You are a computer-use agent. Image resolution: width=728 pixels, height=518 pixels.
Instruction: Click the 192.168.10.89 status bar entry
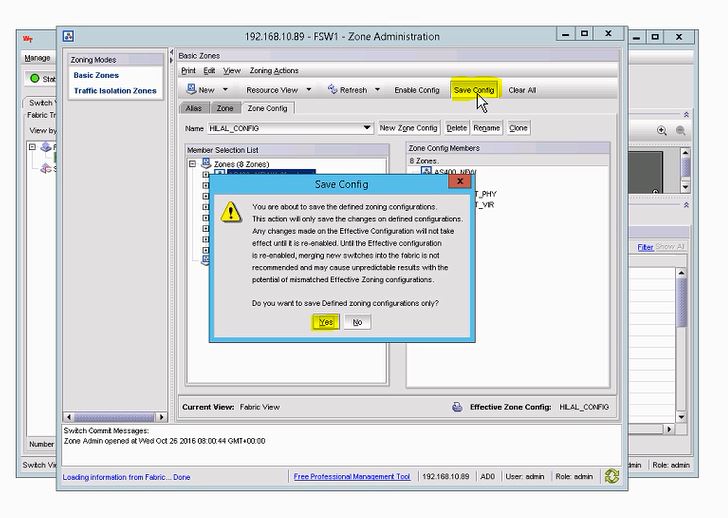click(446, 476)
